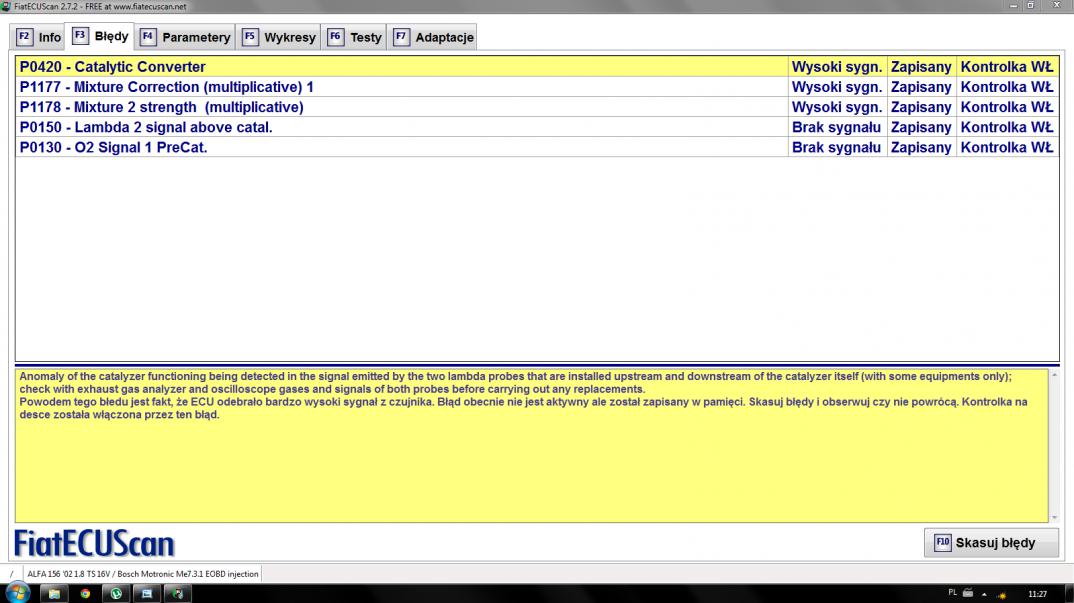Open the Testy tab
This screenshot has height=603, width=1074.
click(354, 37)
